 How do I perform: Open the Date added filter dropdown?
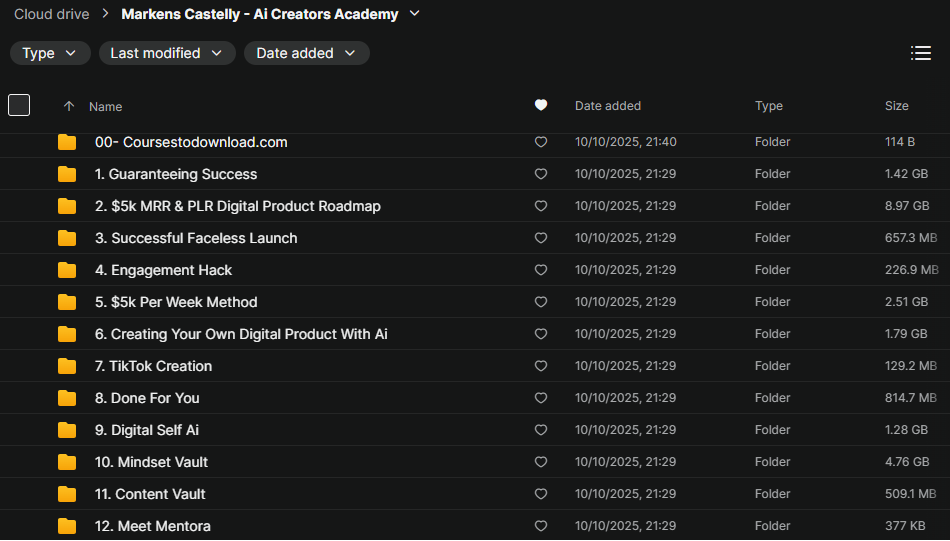306,53
